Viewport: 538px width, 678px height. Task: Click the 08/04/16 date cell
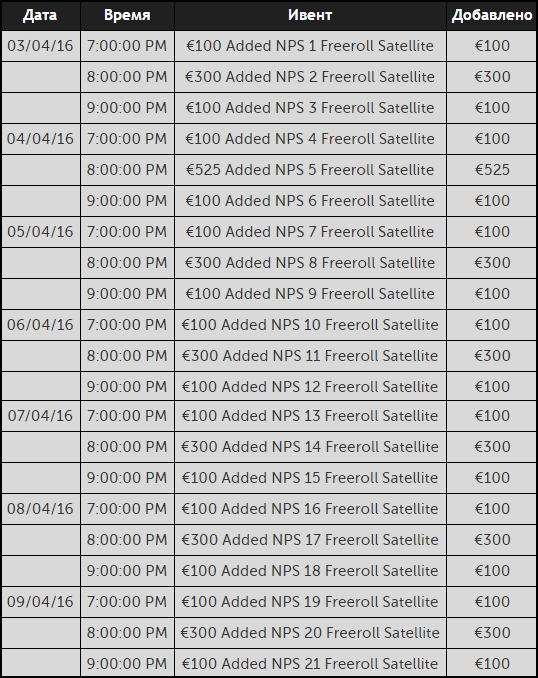(40, 509)
